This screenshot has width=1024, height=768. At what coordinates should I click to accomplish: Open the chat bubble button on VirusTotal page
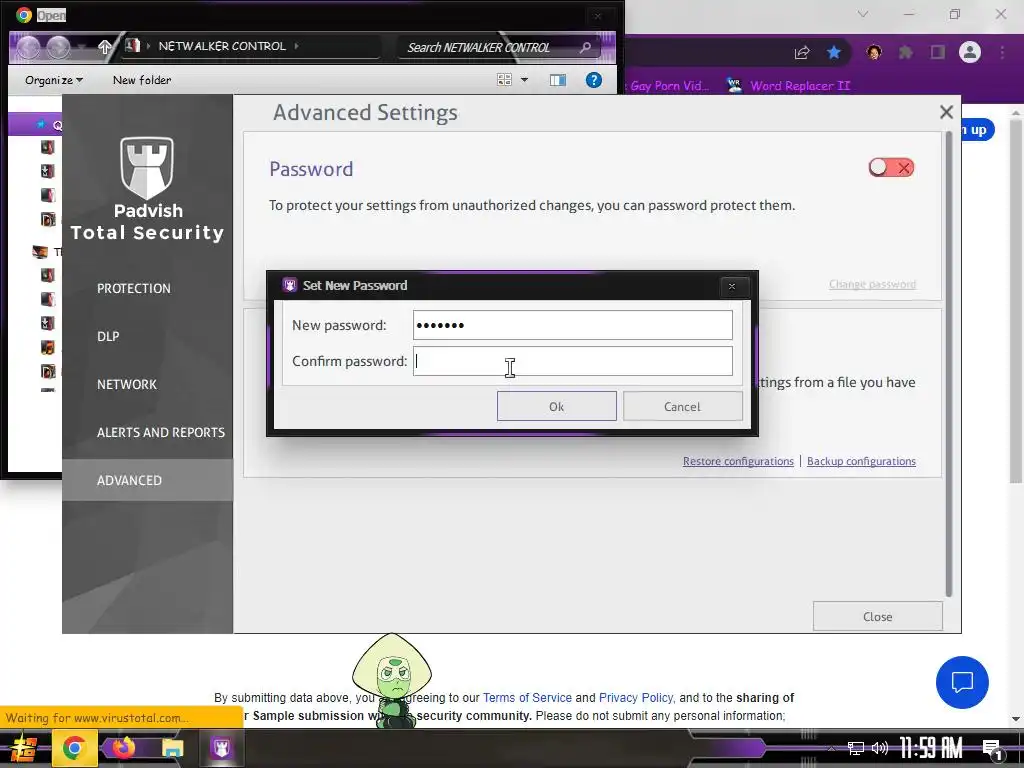[x=962, y=682]
